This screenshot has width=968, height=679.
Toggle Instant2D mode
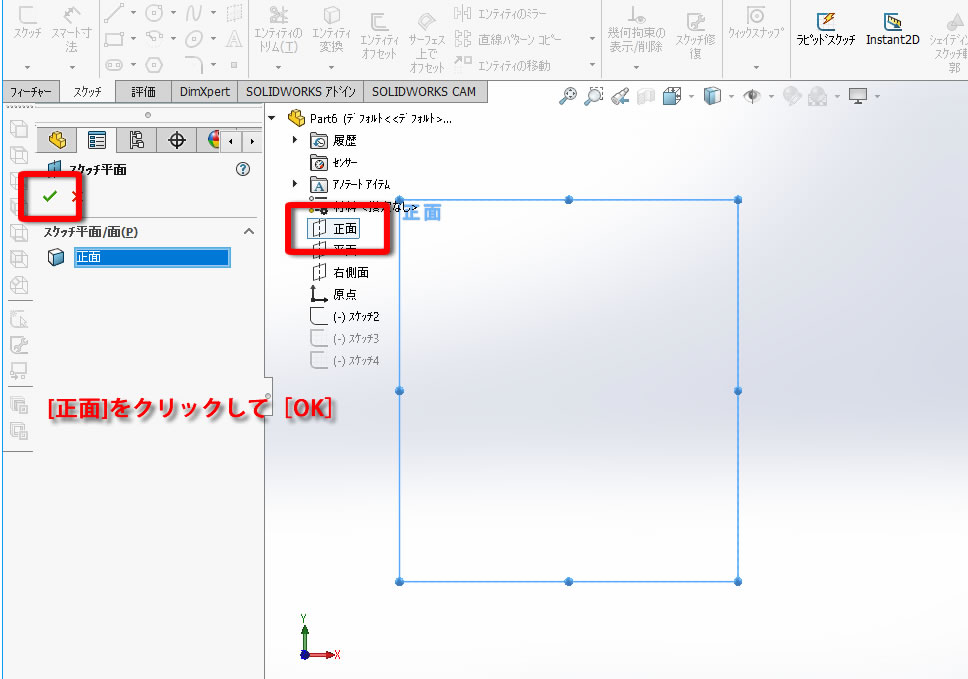tap(893, 28)
